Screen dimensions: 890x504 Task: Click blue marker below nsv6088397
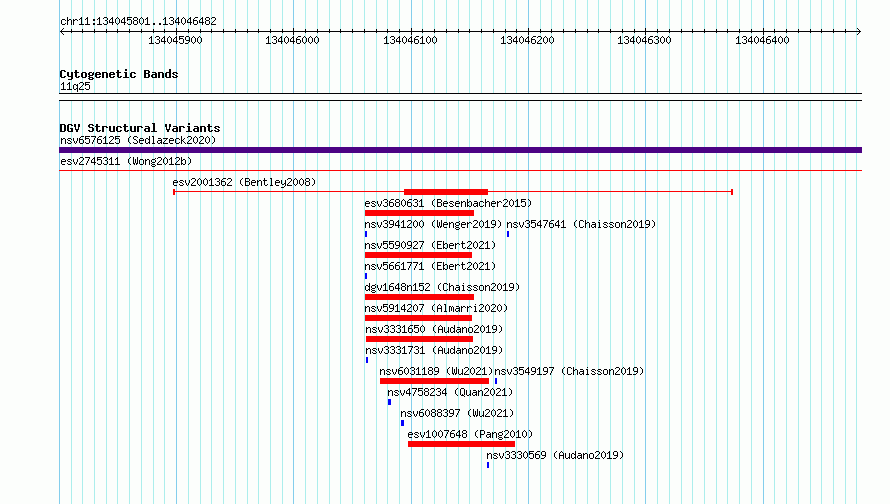point(402,423)
